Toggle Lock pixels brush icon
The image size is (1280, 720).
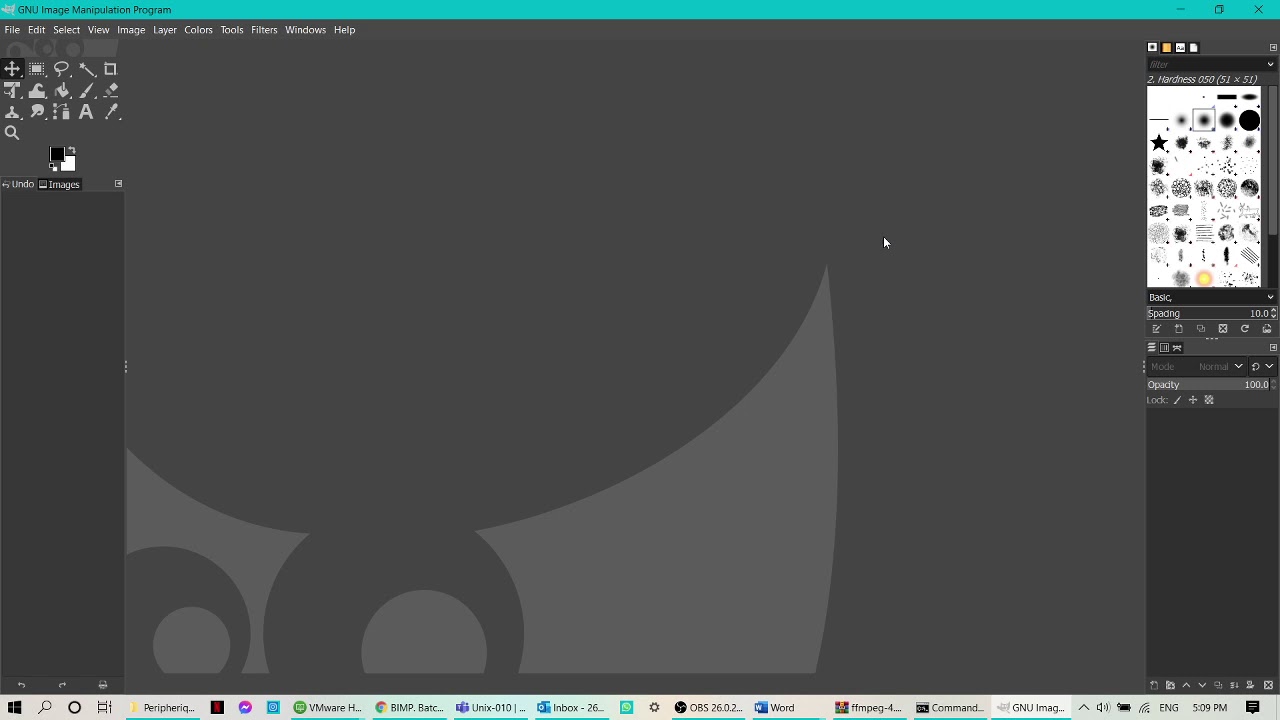coord(1177,400)
